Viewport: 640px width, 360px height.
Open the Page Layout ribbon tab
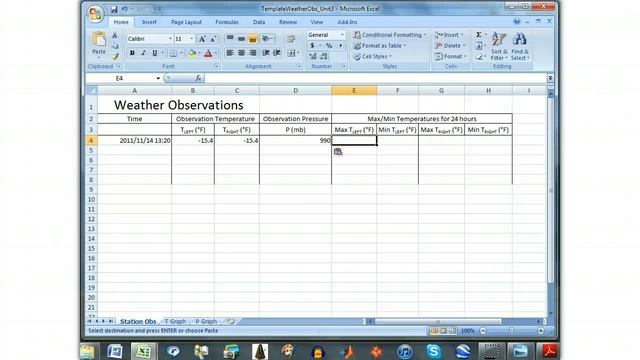(x=186, y=22)
